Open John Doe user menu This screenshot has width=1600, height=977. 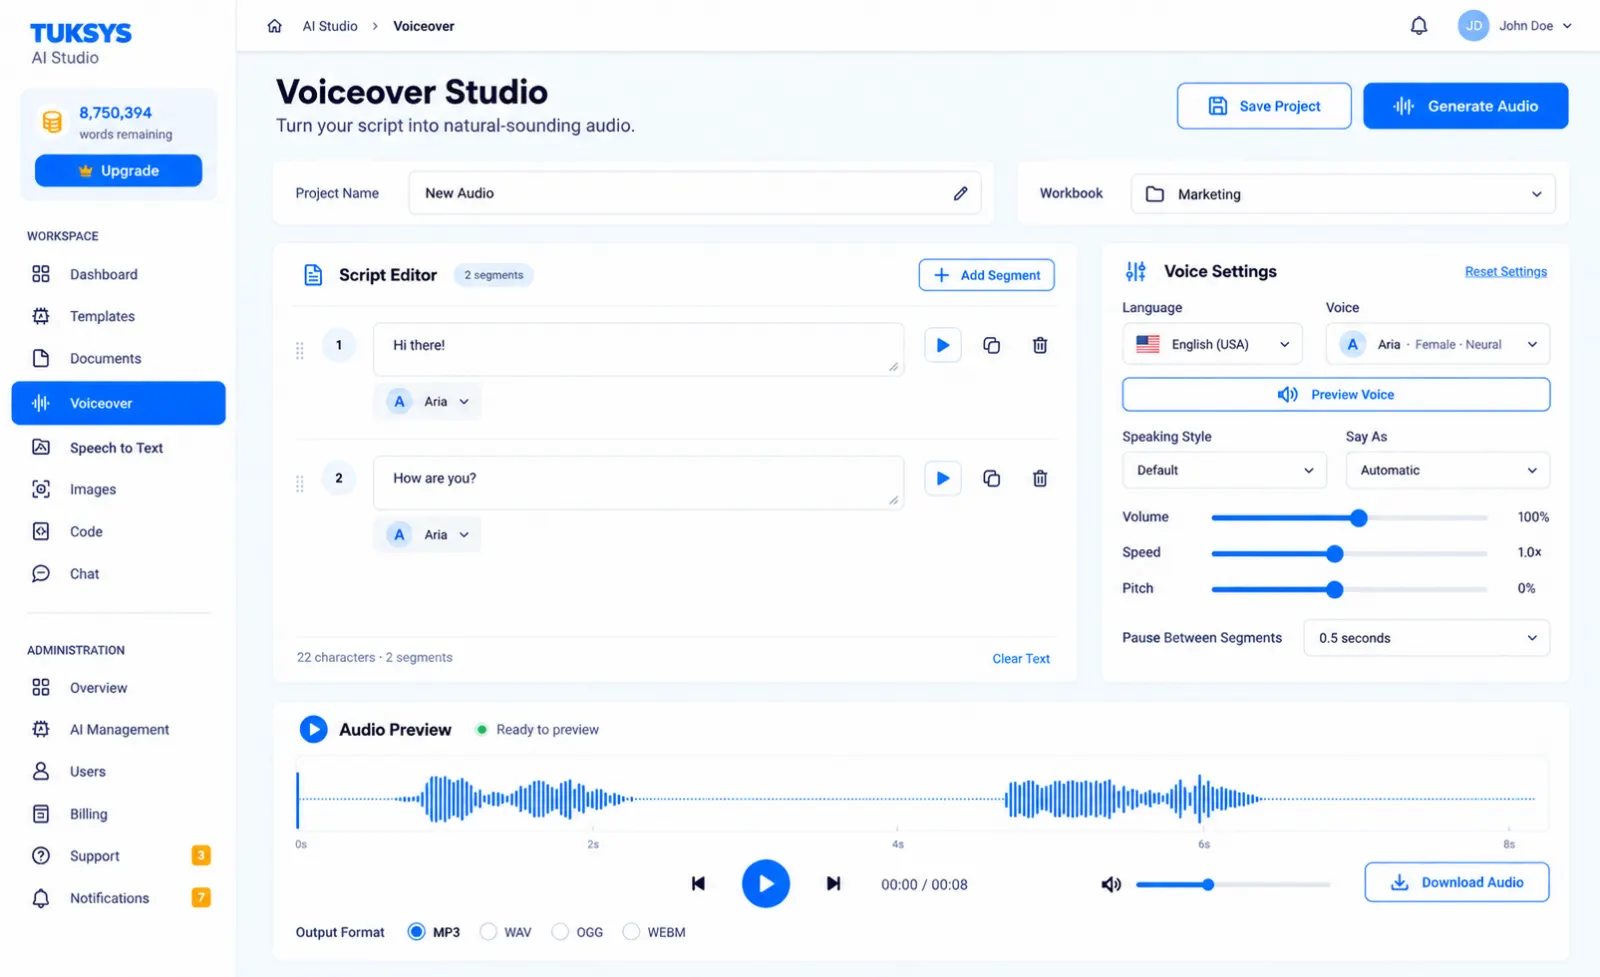pos(1515,26)
